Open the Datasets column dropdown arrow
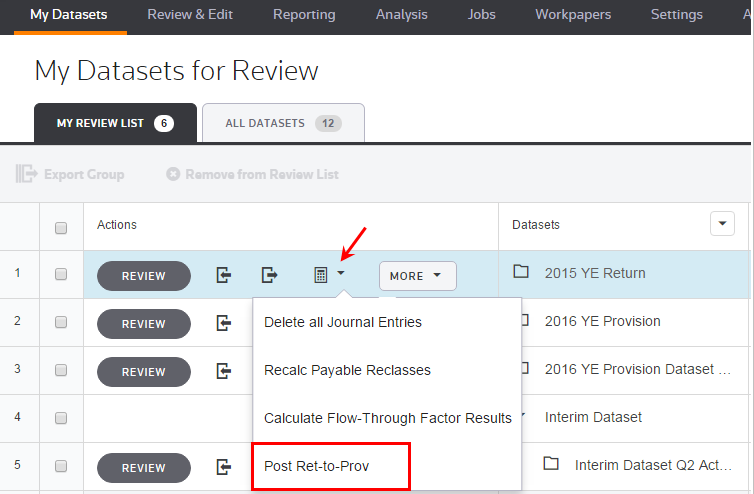The image size is (754, 494). click(722, 224)
